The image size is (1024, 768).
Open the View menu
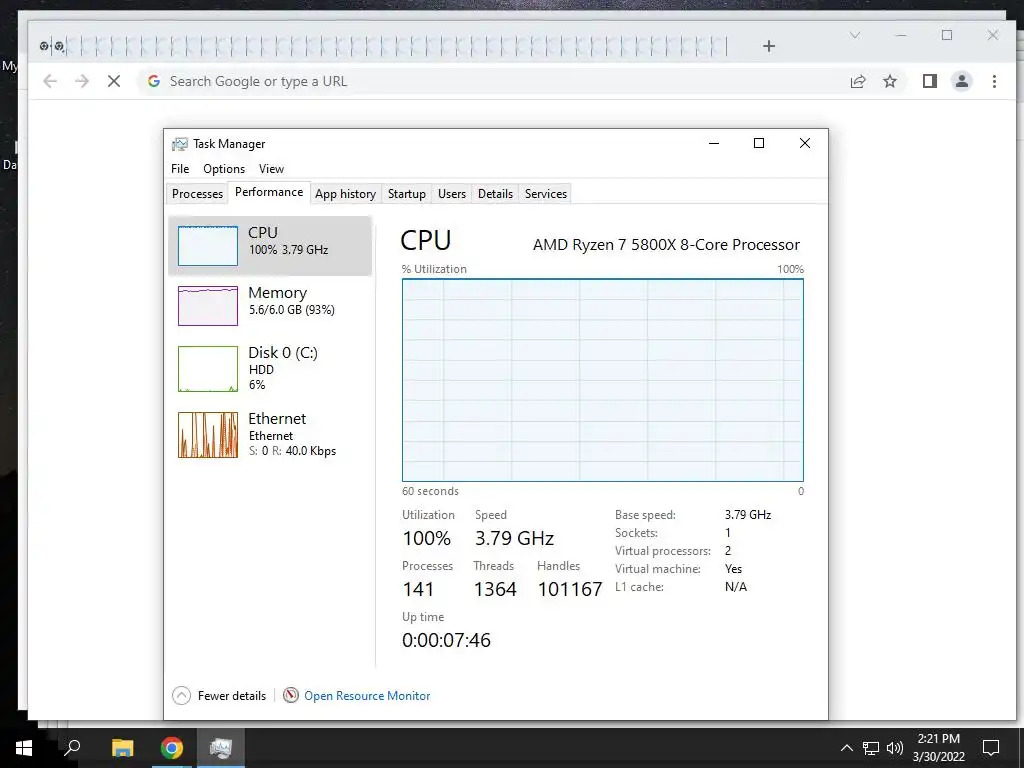271,168
